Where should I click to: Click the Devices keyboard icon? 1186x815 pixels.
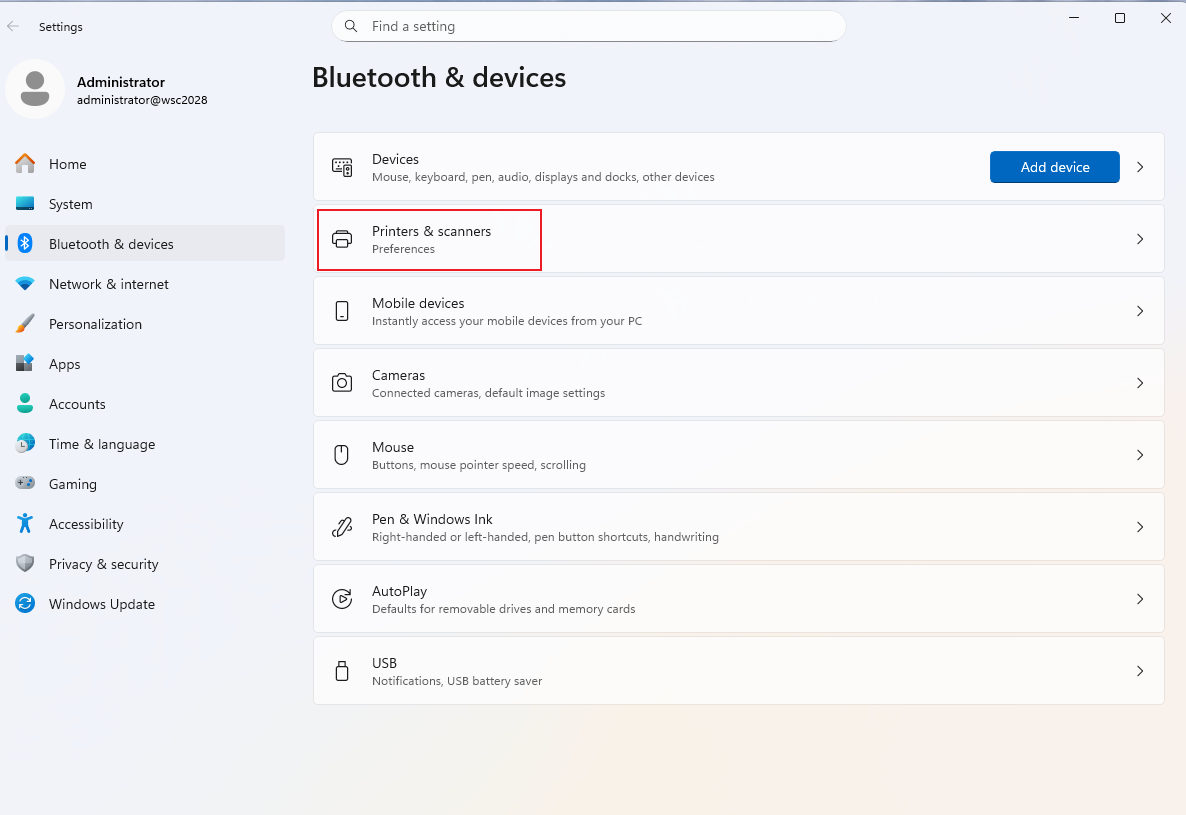[x=342, y=167]
